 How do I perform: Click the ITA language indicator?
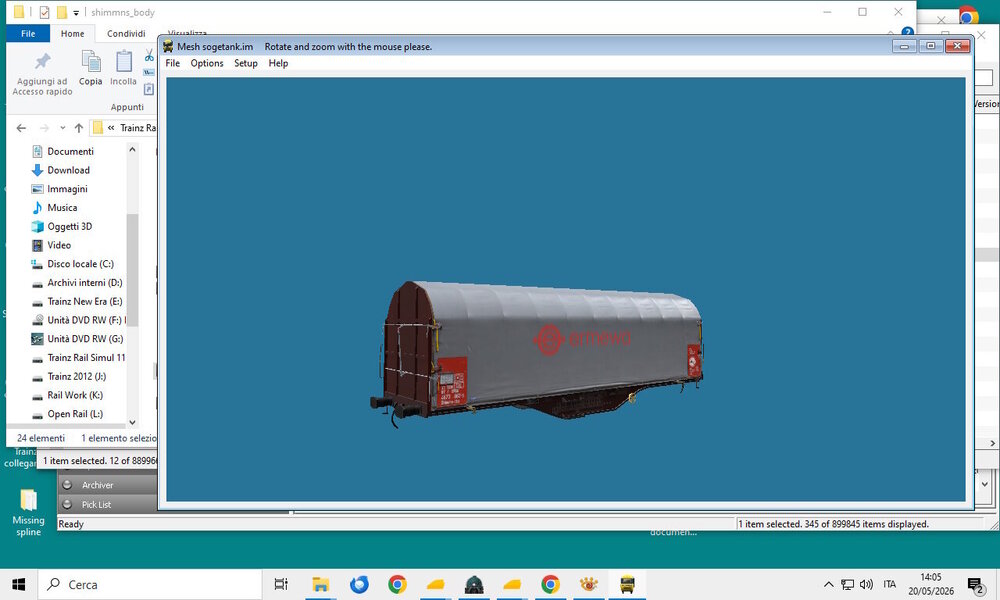coord(890,584)
